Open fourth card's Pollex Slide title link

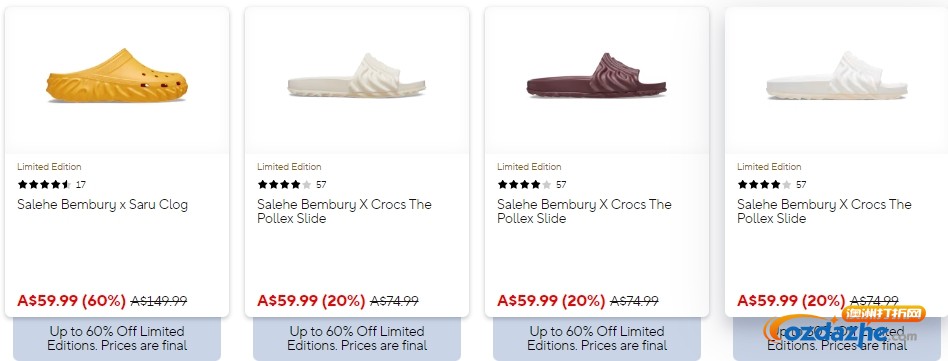point(824,211)
